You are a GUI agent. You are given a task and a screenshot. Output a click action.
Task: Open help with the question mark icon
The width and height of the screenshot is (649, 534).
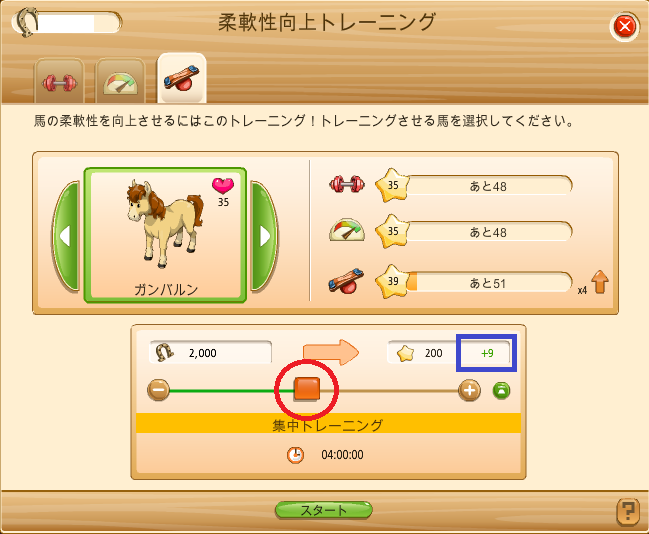[x=628, y=511]
